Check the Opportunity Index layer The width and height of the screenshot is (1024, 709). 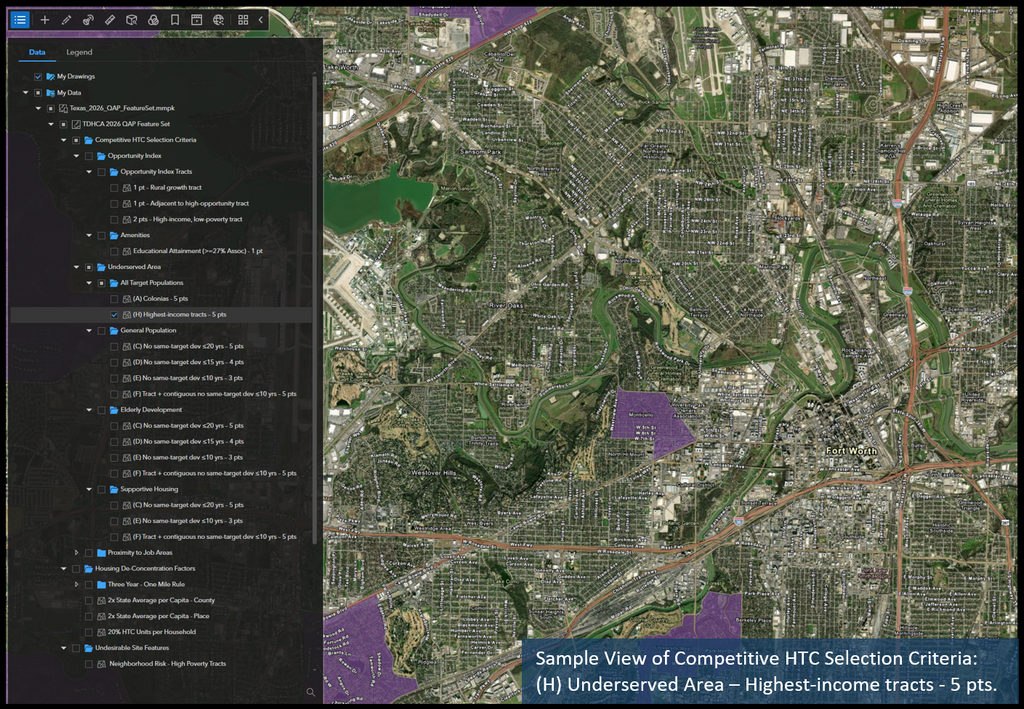coord(88,155)
